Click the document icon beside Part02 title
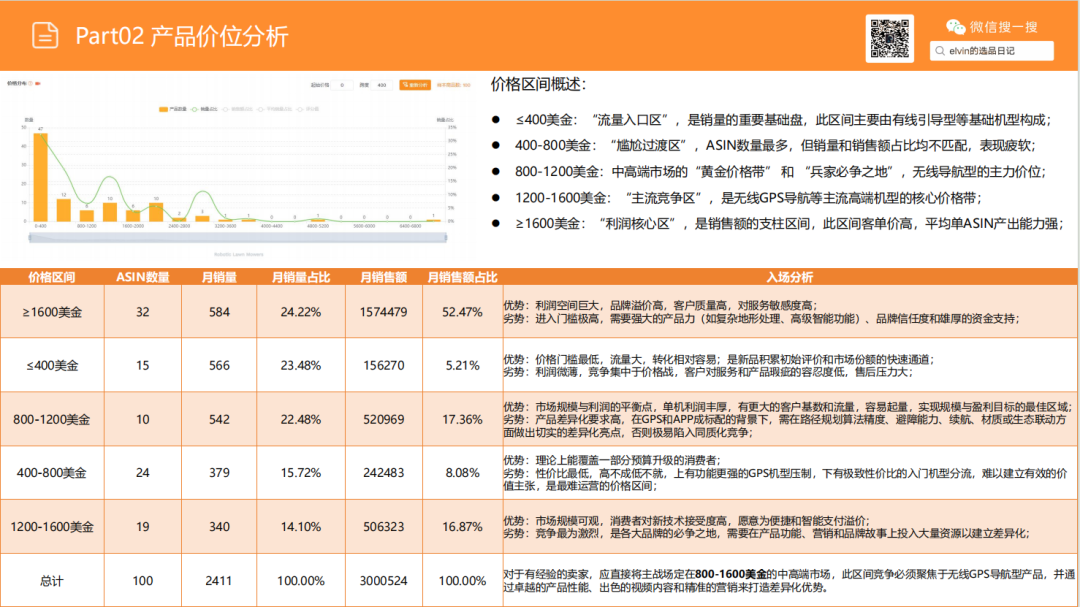Image resolution: width=1080 pixels, height=607 pixels. click(43, 35)
